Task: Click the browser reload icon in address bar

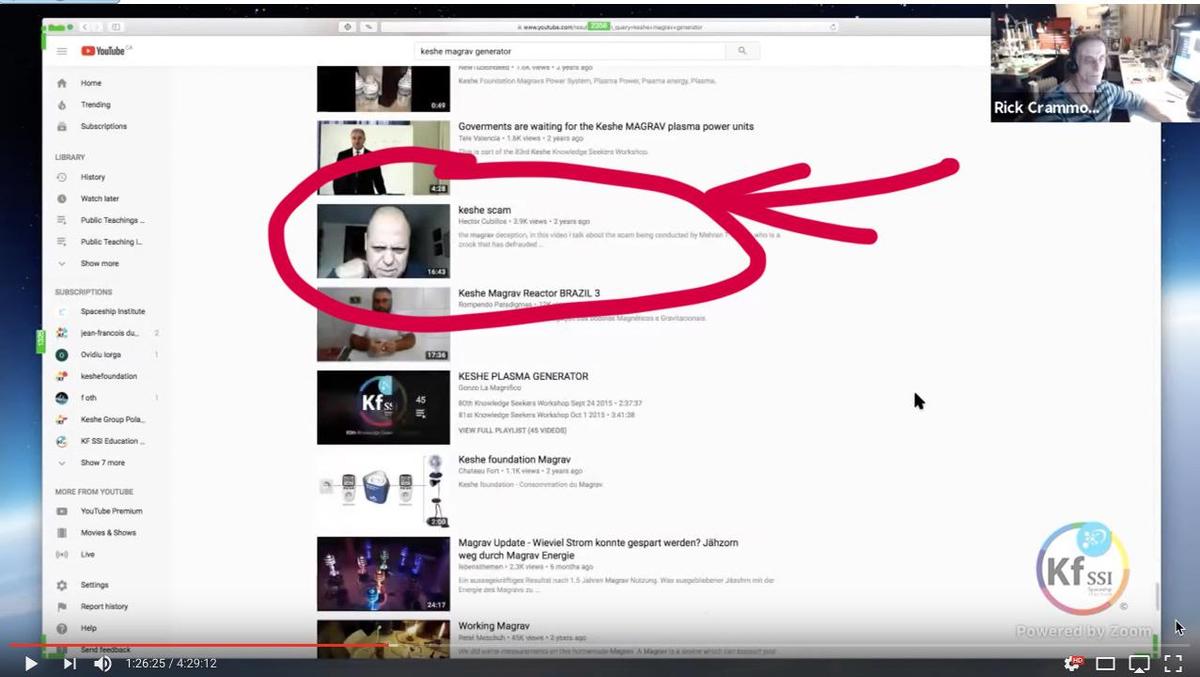Action: [832, 27]
